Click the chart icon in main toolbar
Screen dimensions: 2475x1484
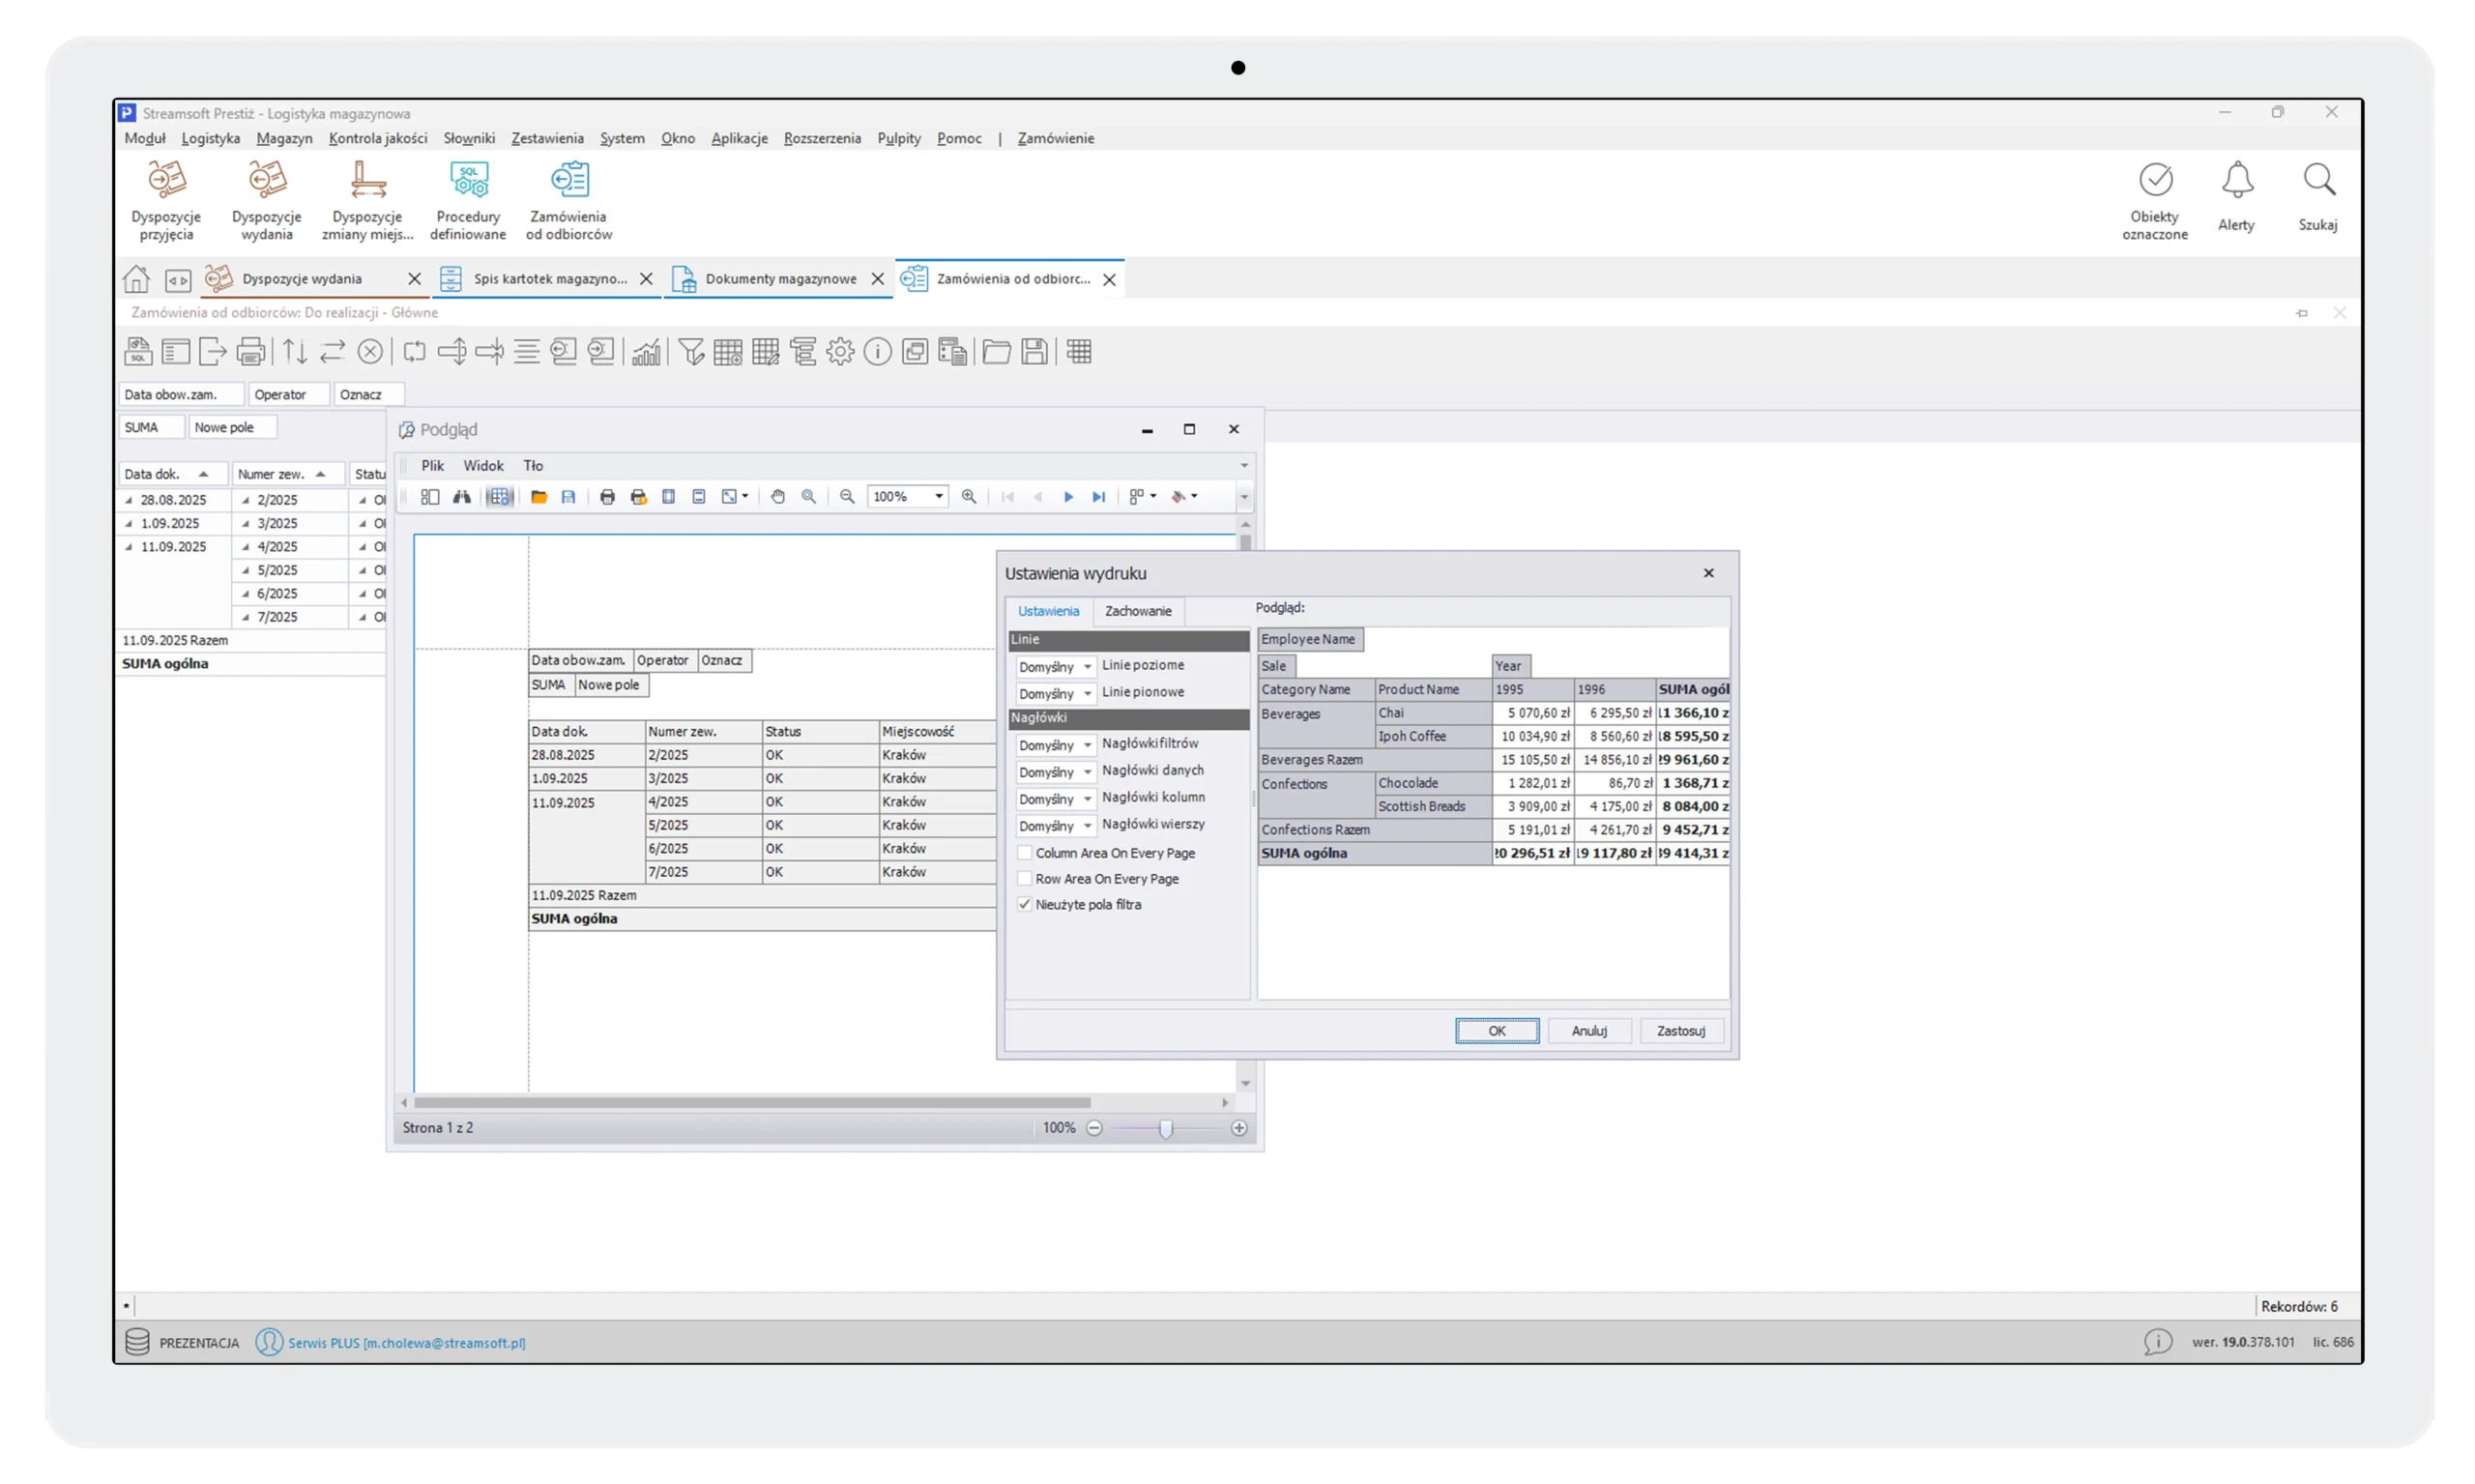646,352
